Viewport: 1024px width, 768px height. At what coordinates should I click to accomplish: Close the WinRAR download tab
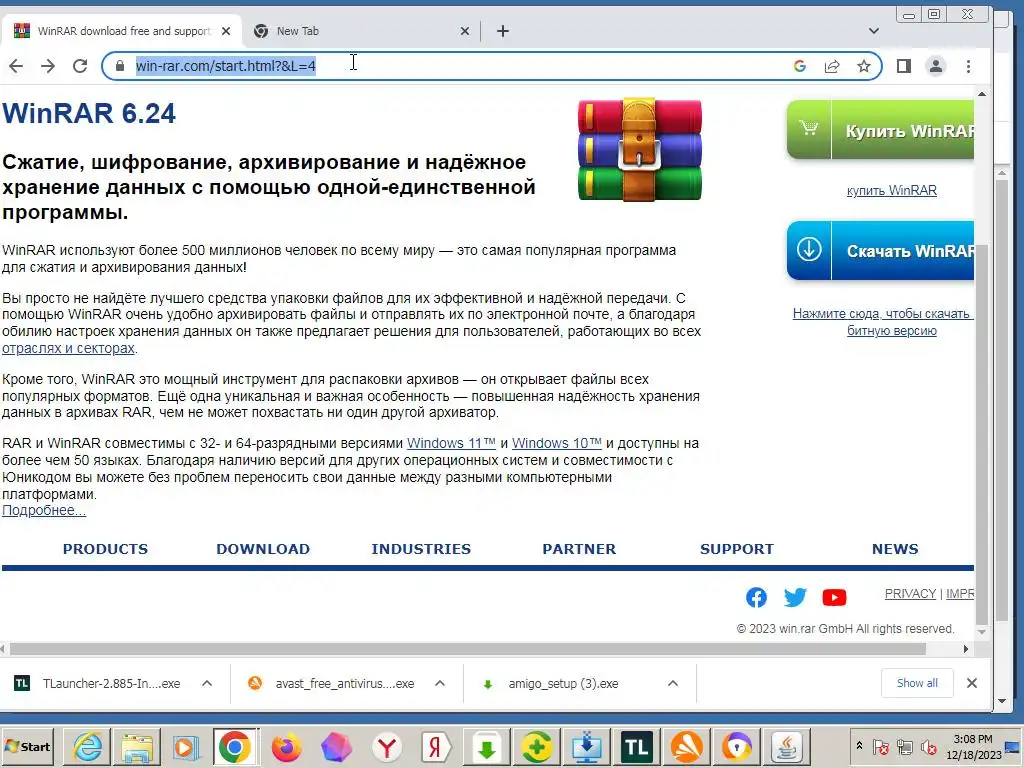(226, 31)
